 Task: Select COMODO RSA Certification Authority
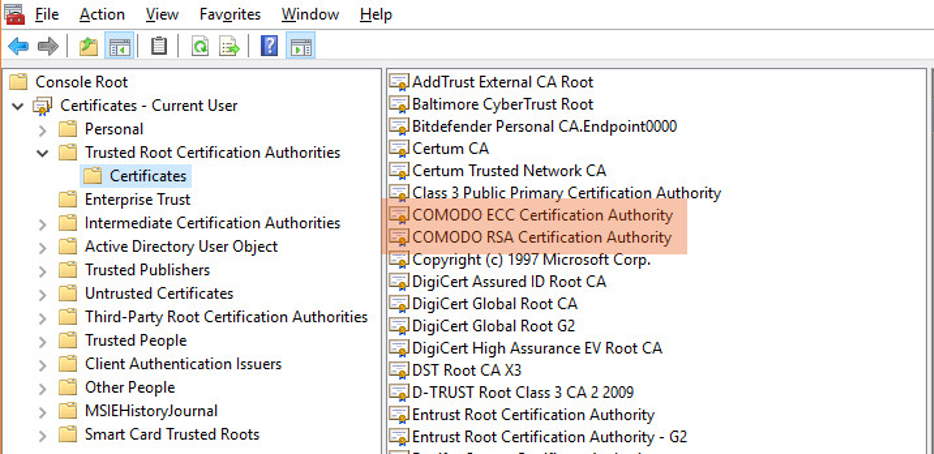click(542, 238)
